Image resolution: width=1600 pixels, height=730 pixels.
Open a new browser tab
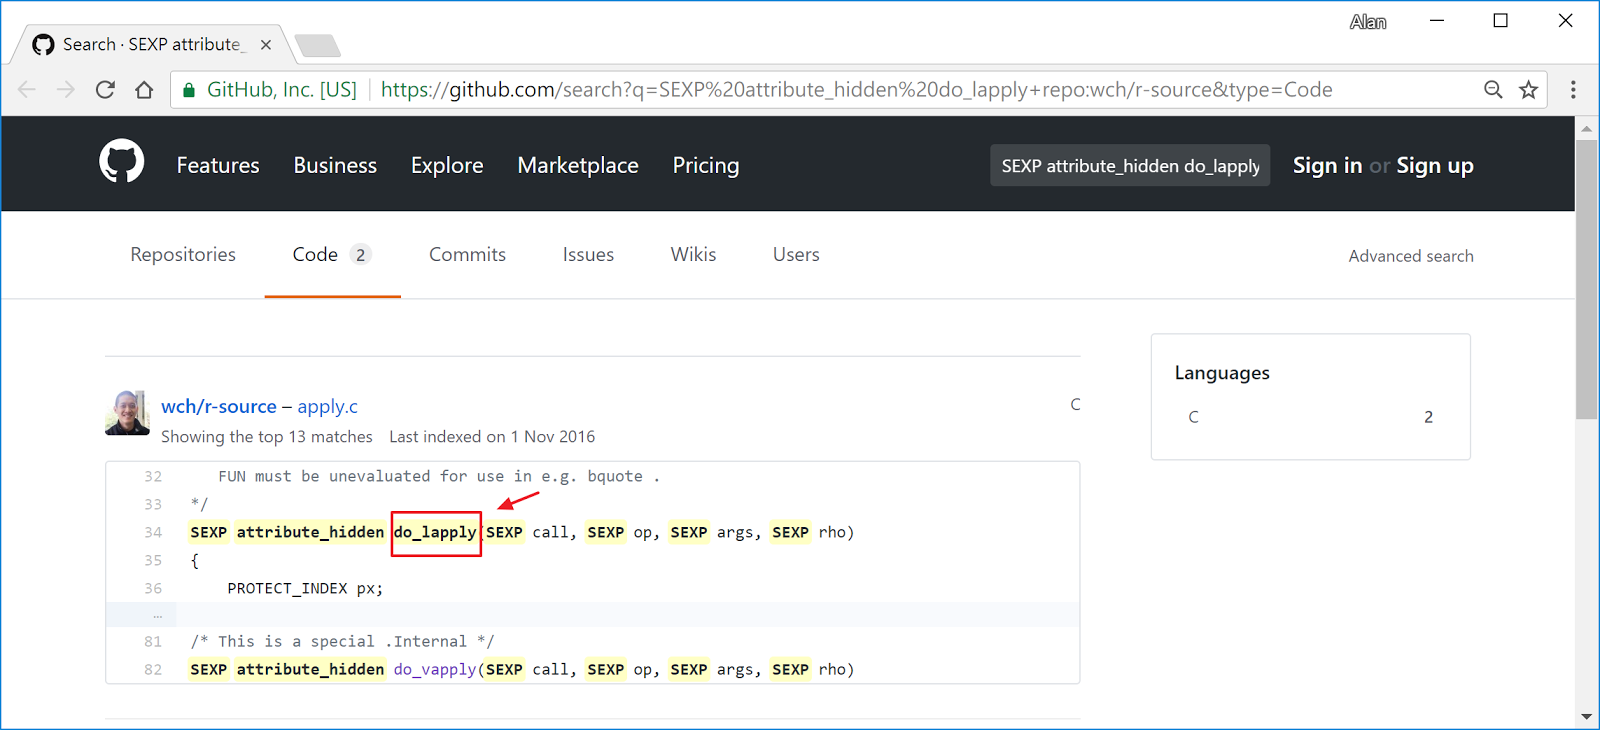click(318, 45)
